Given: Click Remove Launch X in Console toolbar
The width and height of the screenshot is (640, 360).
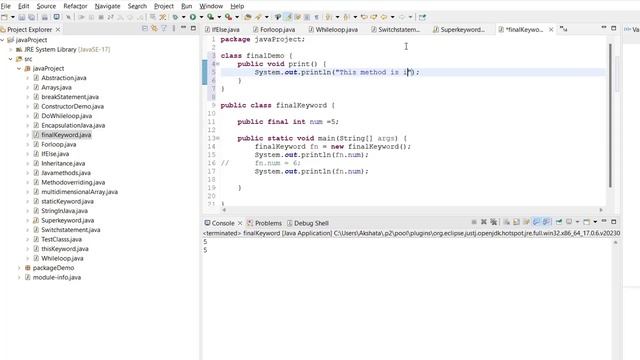Looking at the screenshot, I should coord(484,222).
